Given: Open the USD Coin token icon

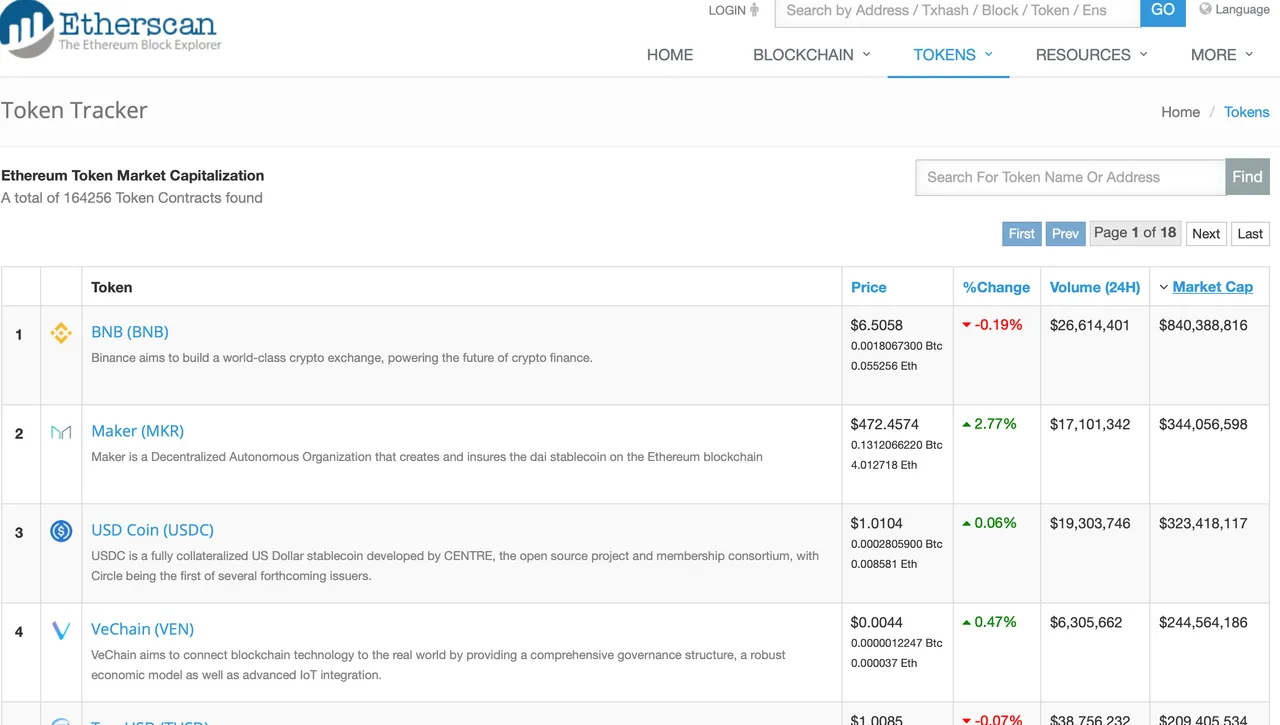Looking at the screenshot, I should pos(61,532).
